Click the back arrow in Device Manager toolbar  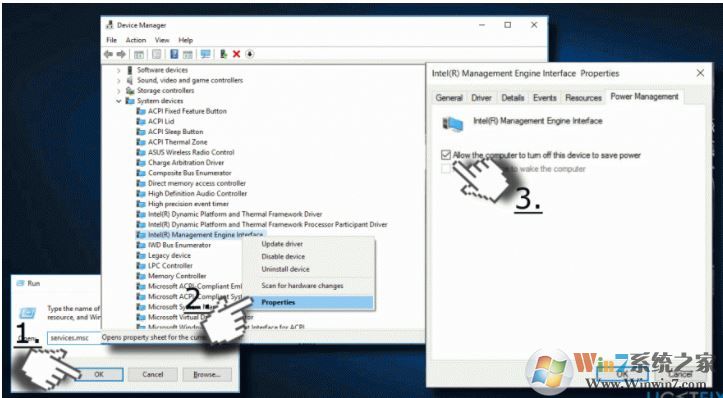tap(108, 54)
